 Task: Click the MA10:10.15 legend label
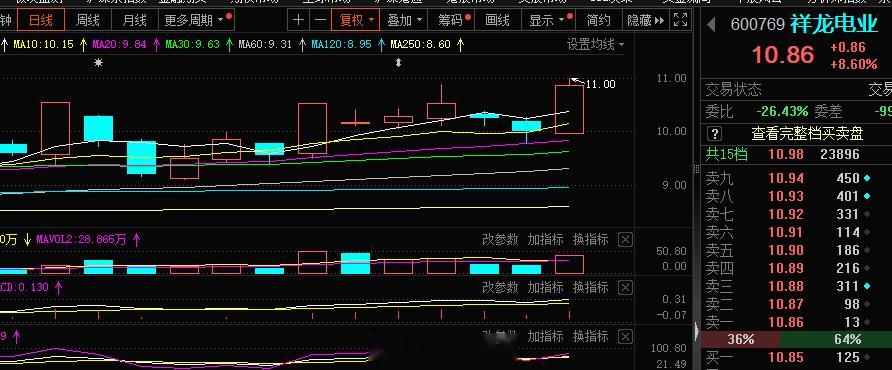(x=43, y=44)
